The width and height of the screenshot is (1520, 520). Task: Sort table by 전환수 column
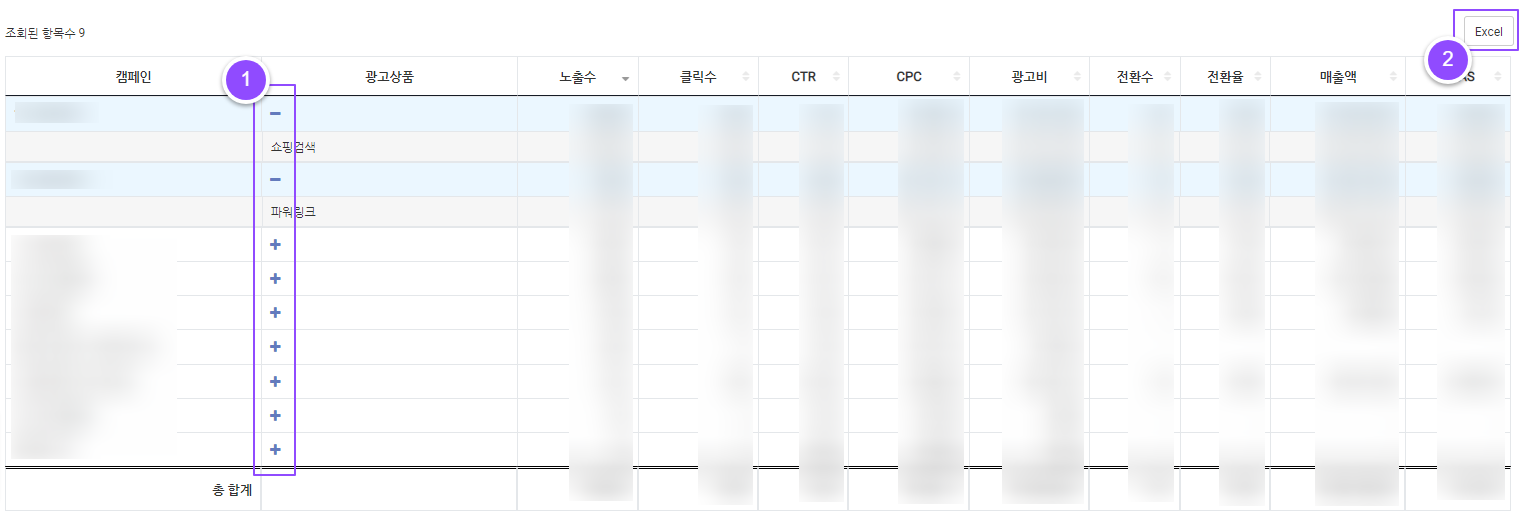[1135, 77]
